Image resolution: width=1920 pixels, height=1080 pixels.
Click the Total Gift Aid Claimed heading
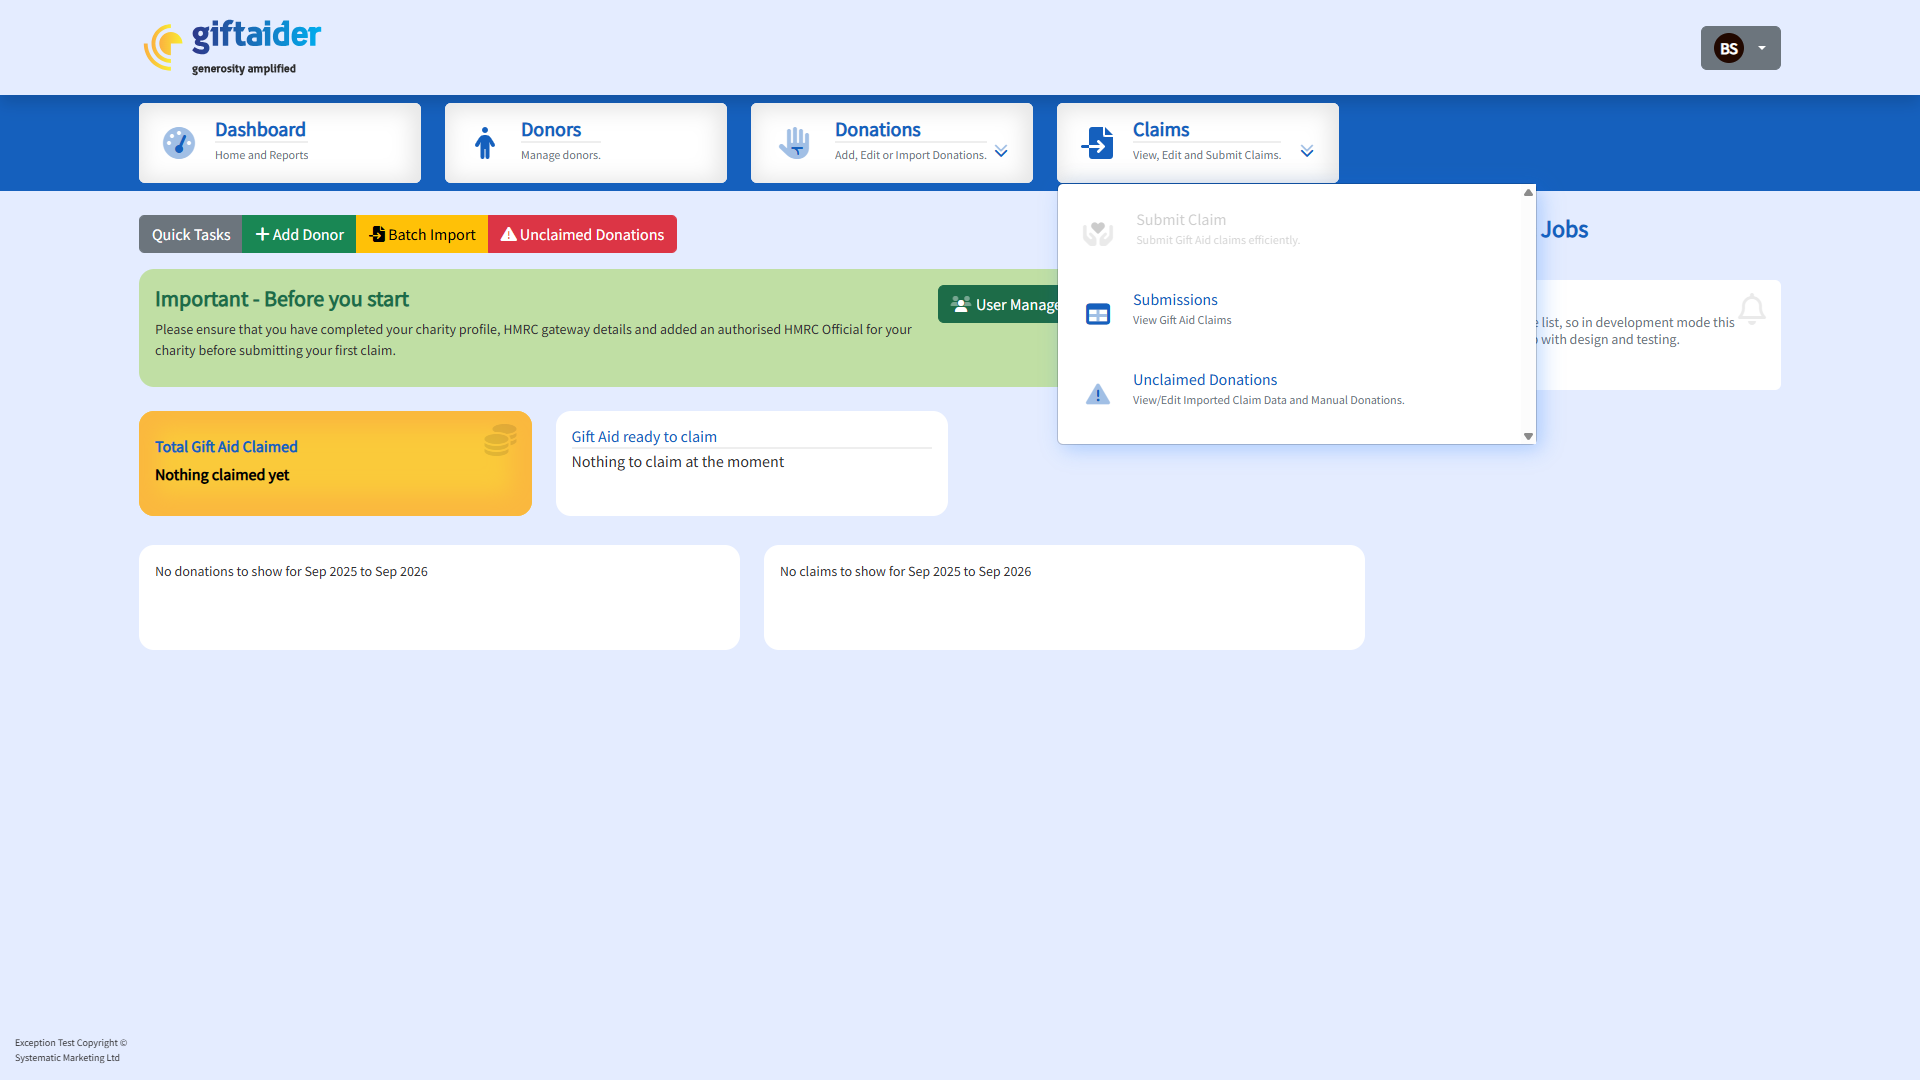pyautogui.click(x=226, y=447)
